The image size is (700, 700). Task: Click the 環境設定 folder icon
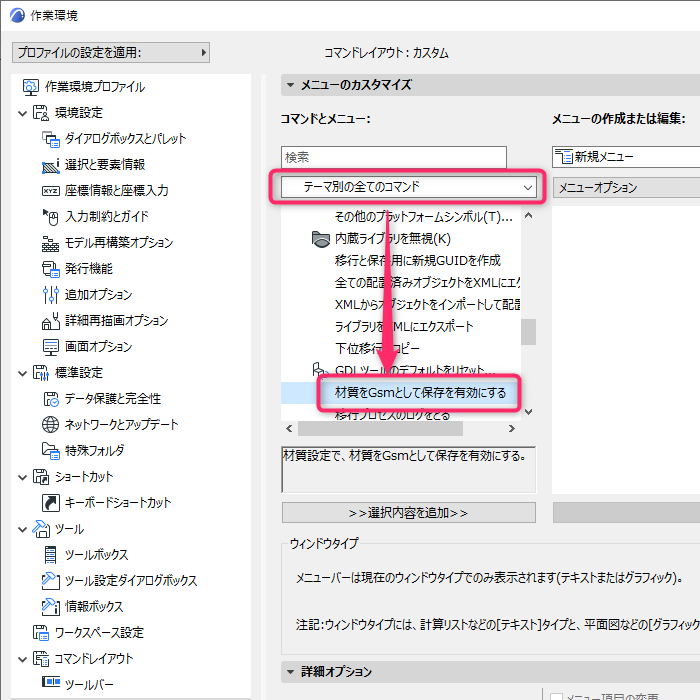pos(41,113)
